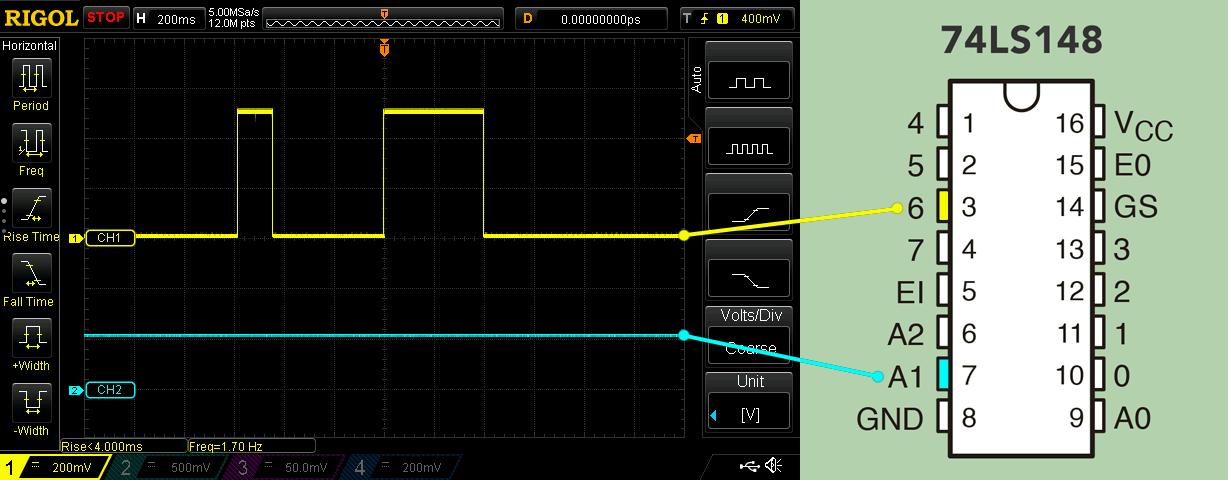Toggle the CH1 channel label
Viewport: 1228px width, 480px height.
(x=108, y=238)
